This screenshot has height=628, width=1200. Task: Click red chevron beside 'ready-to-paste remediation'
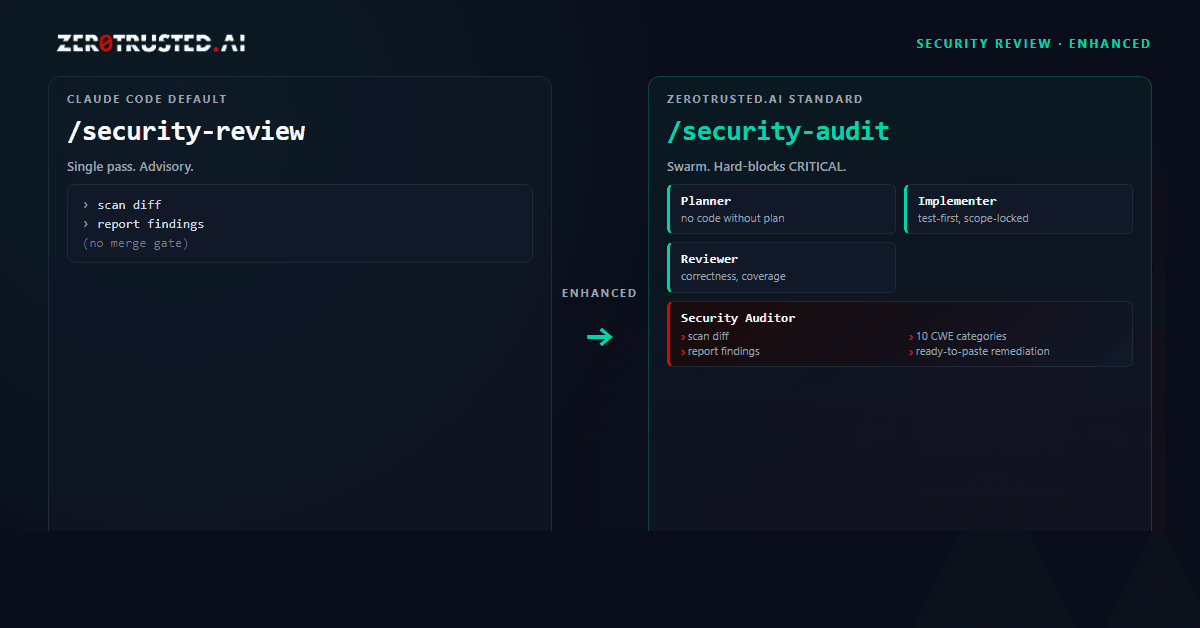click(911, 352)
